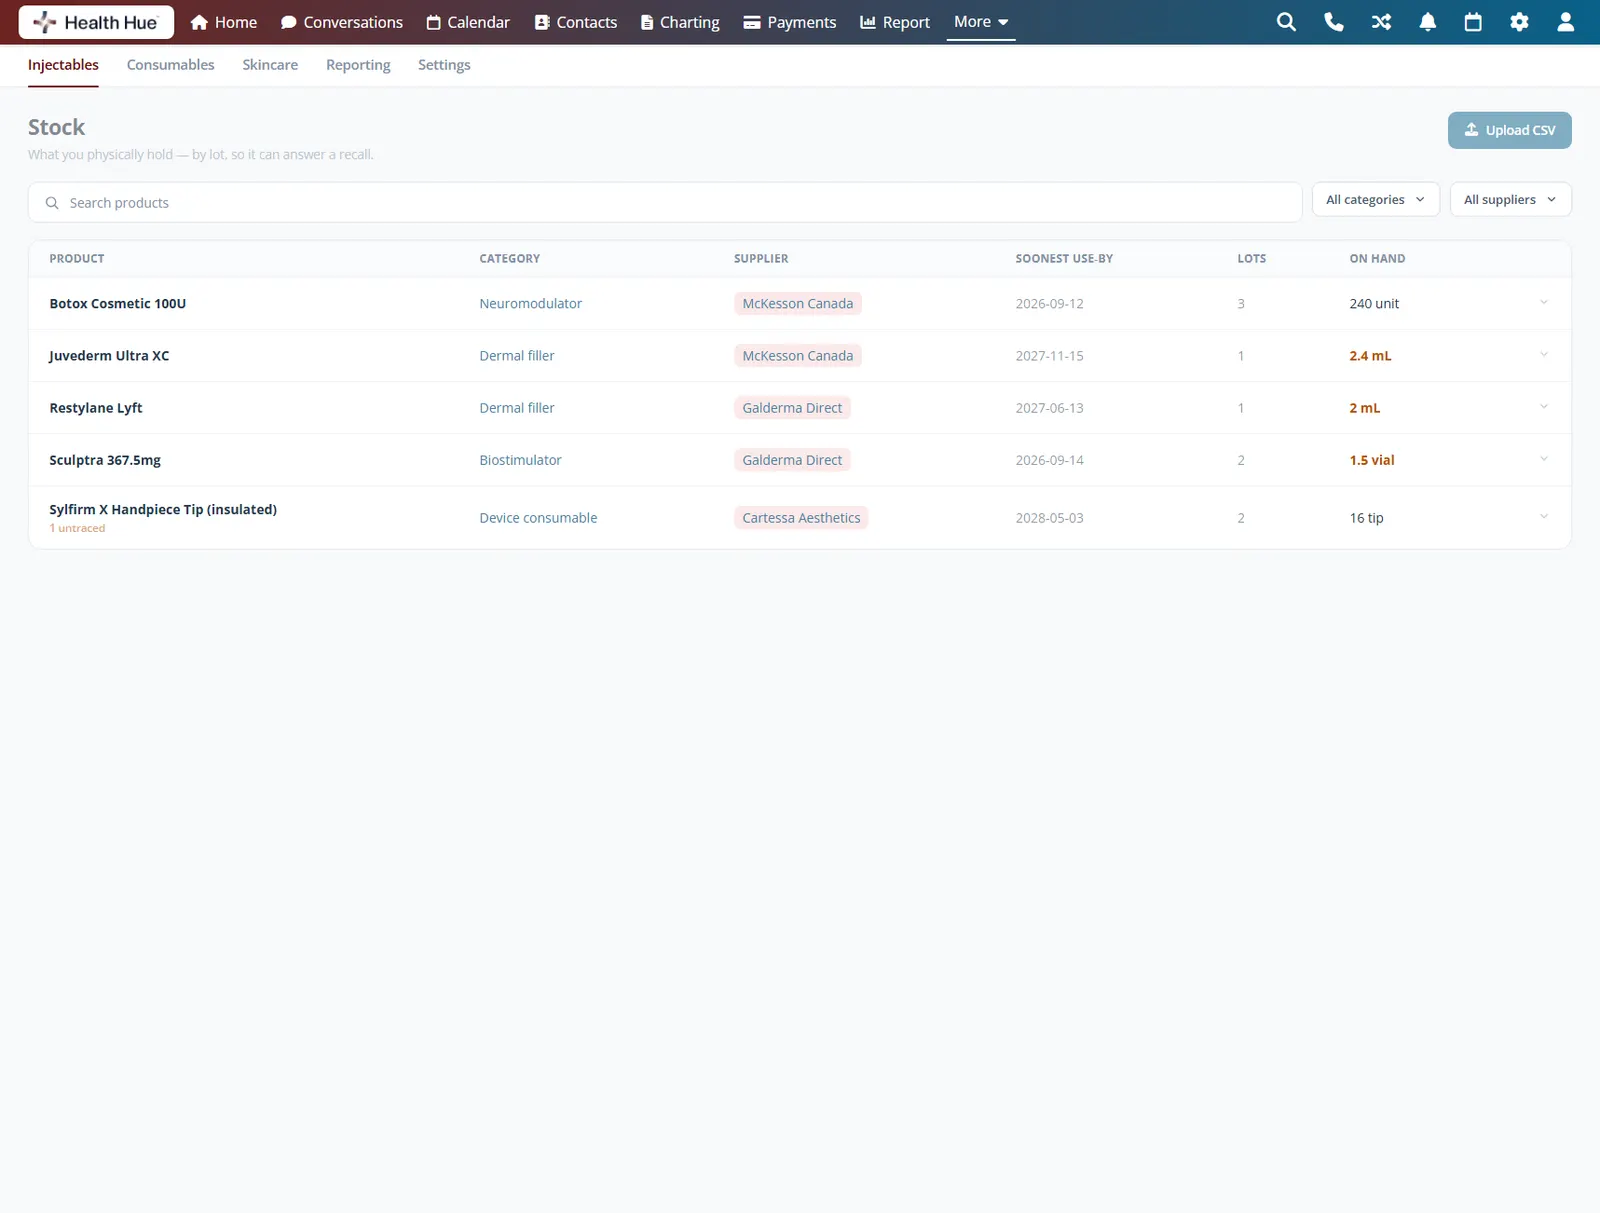
Task: Switch to the Consumables tab
Action: click(x=170, y=65)
